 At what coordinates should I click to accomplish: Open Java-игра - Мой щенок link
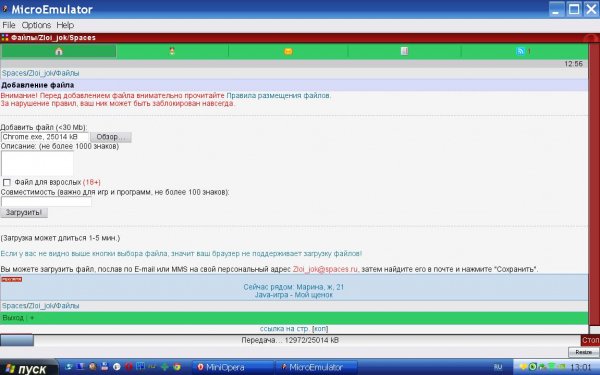[293, 295]
